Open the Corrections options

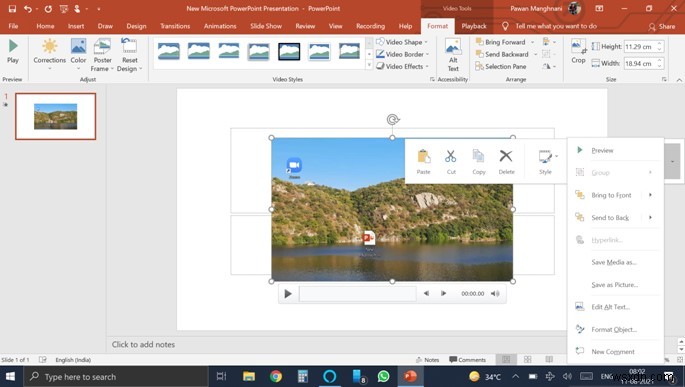tap(49, 54)
